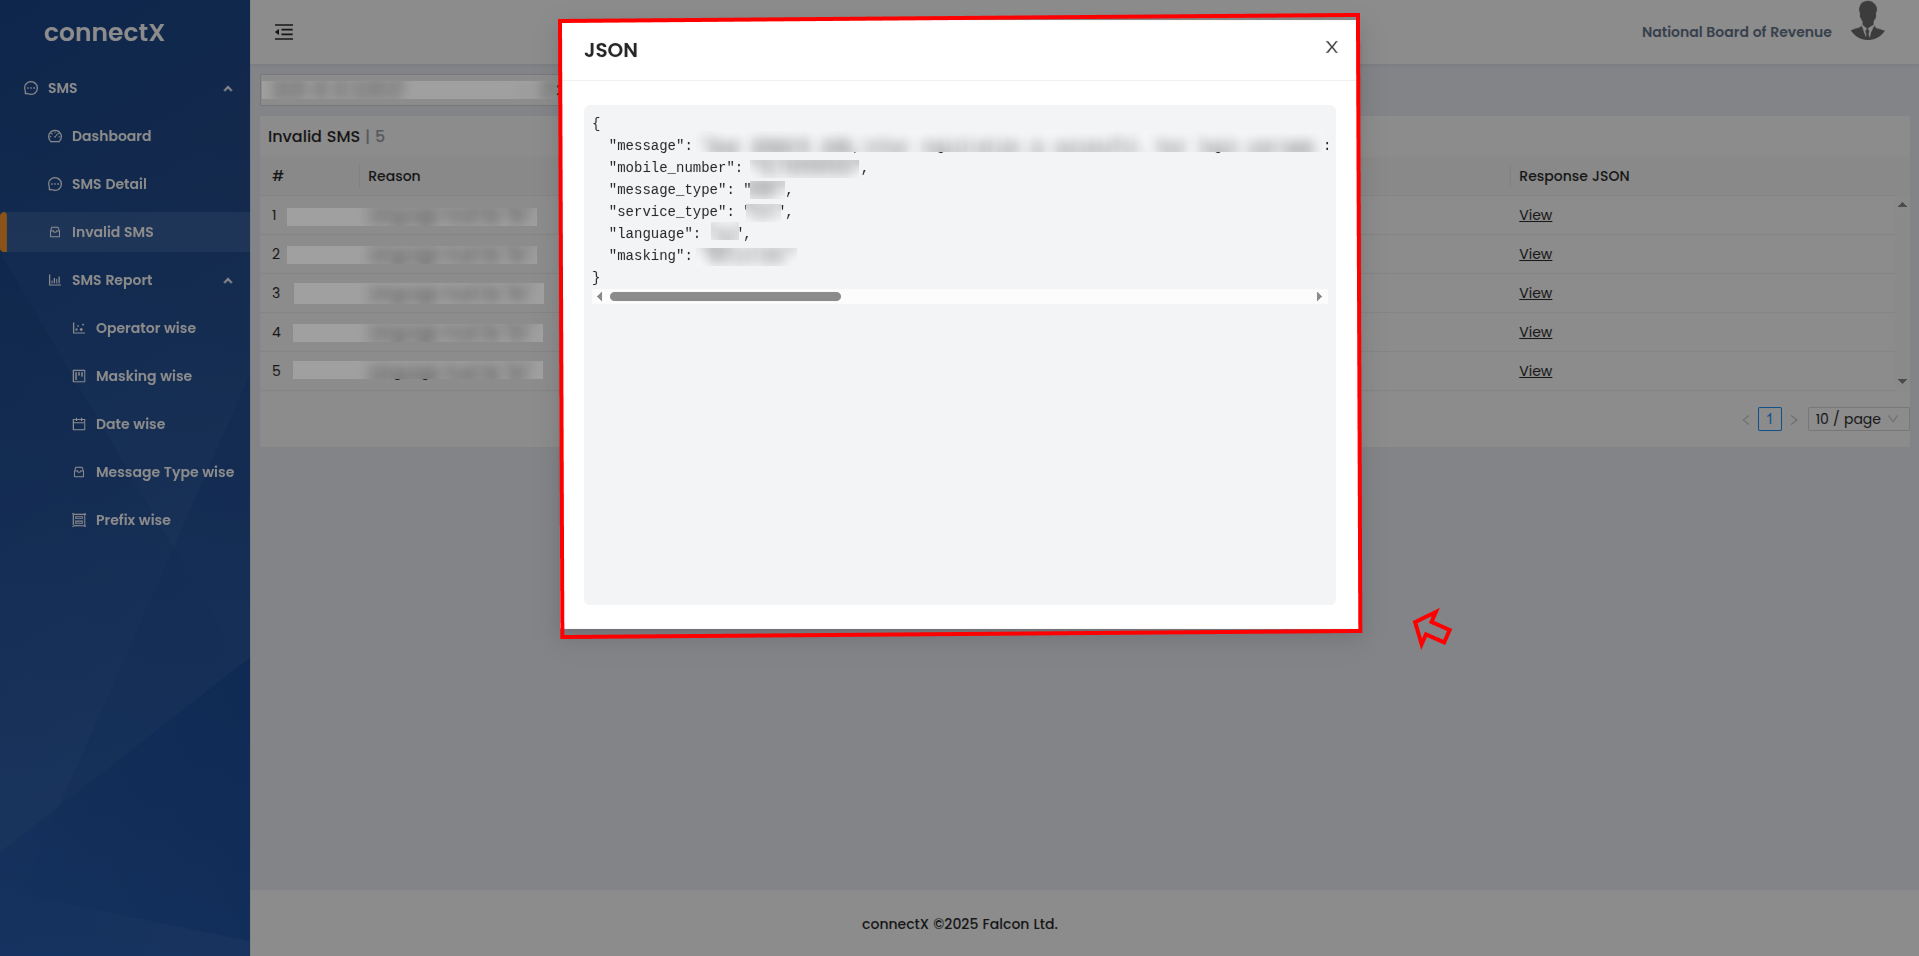The height and width of the screenshot is (956, 1919).
Task: Select page 1 in pagination
Action: click(1769, 419)
